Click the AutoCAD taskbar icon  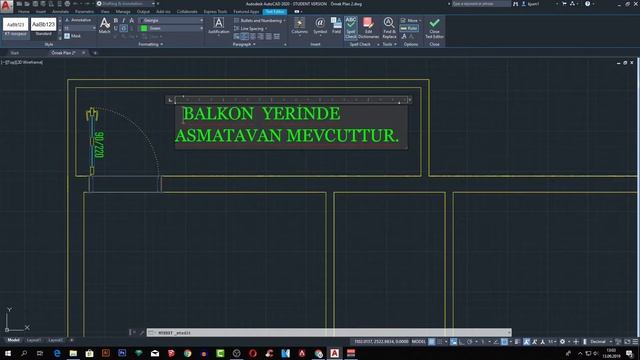tap(334, 353)
